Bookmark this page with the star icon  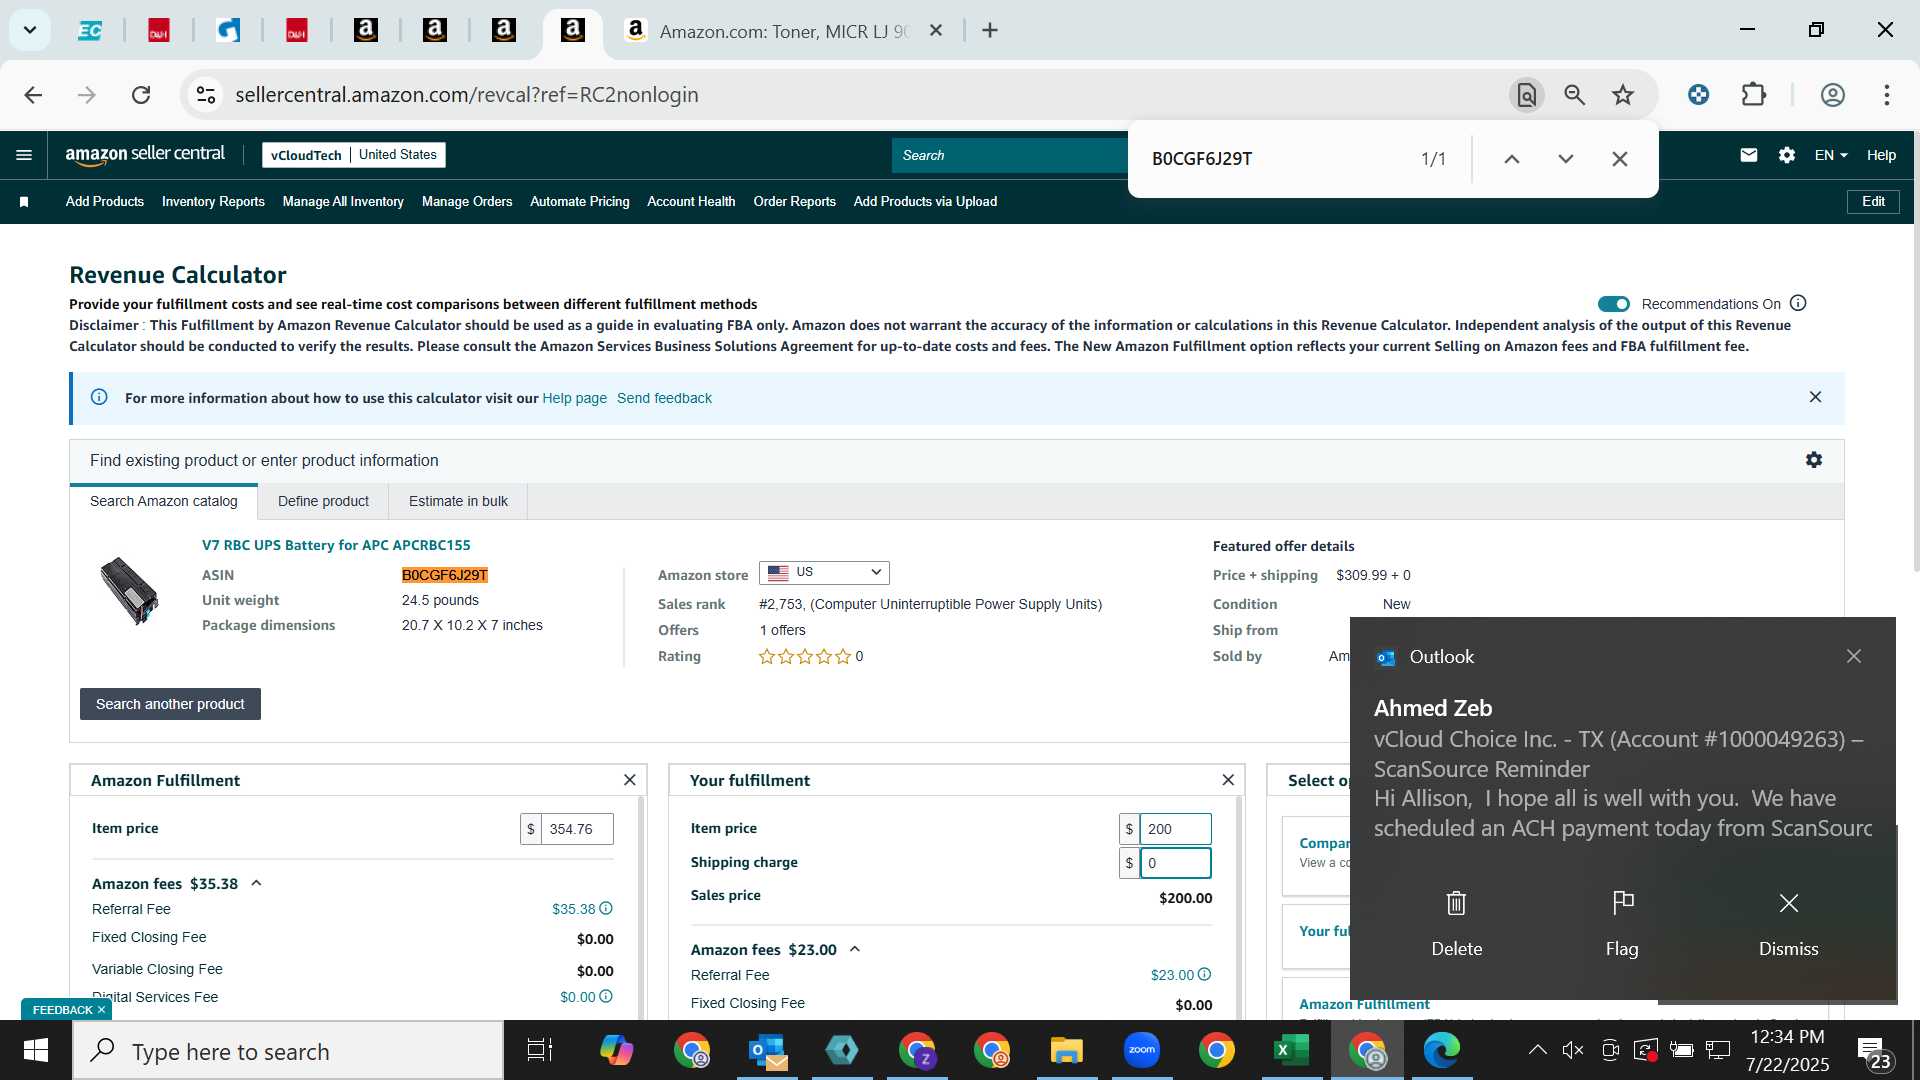(1623, 95)
